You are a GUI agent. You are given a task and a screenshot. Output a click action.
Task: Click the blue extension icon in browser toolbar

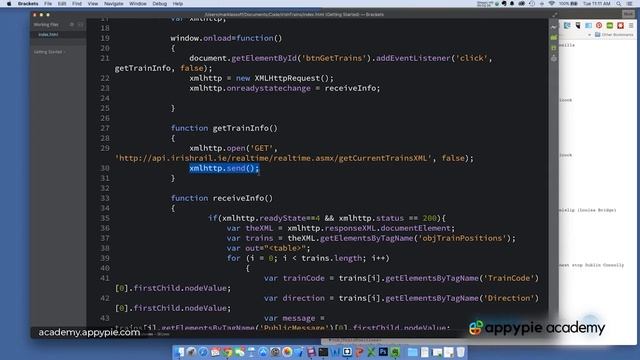pyautogui.click(x=567, y=25)
